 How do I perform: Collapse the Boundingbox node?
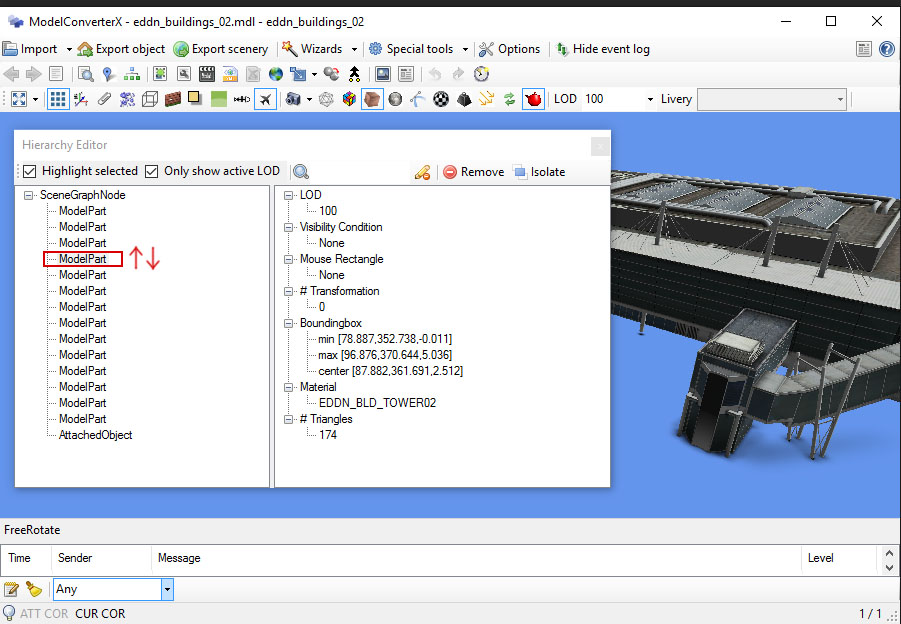(x=288, y=323)
